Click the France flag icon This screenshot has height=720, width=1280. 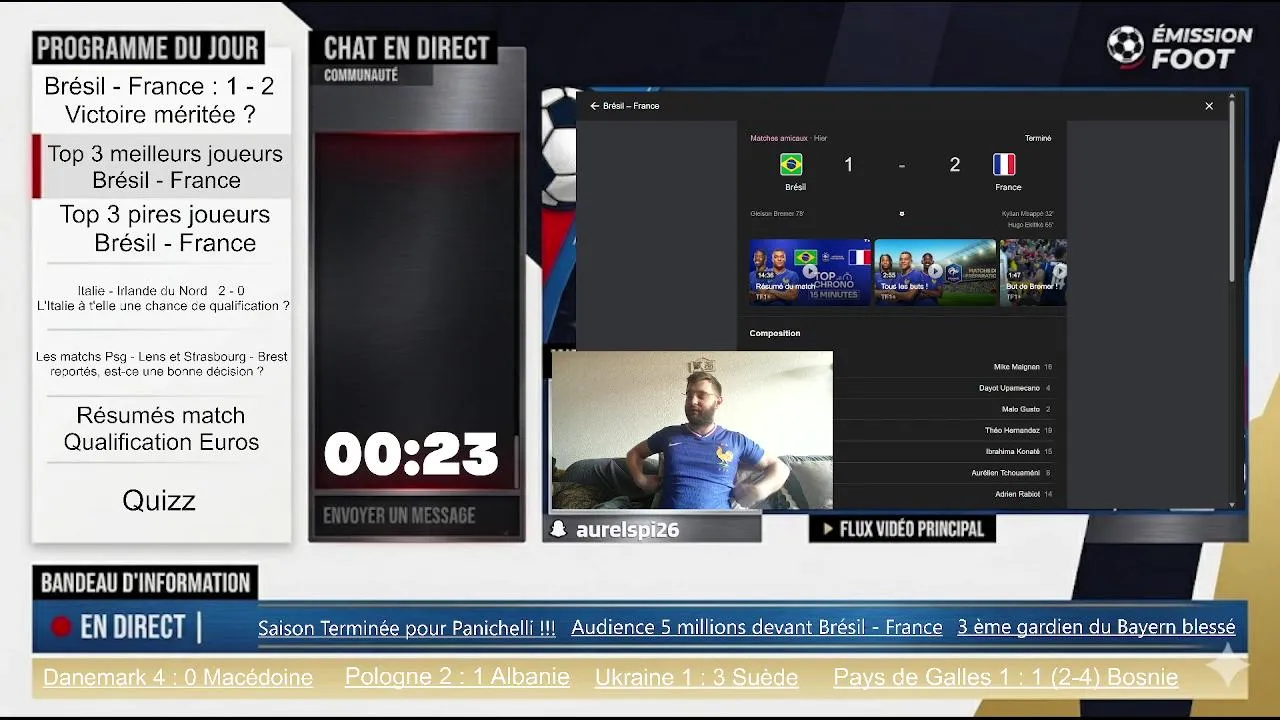[1004, 164]
